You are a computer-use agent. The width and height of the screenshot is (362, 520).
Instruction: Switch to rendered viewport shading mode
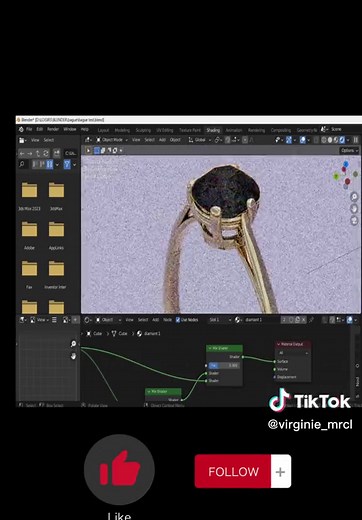point(342,140)
